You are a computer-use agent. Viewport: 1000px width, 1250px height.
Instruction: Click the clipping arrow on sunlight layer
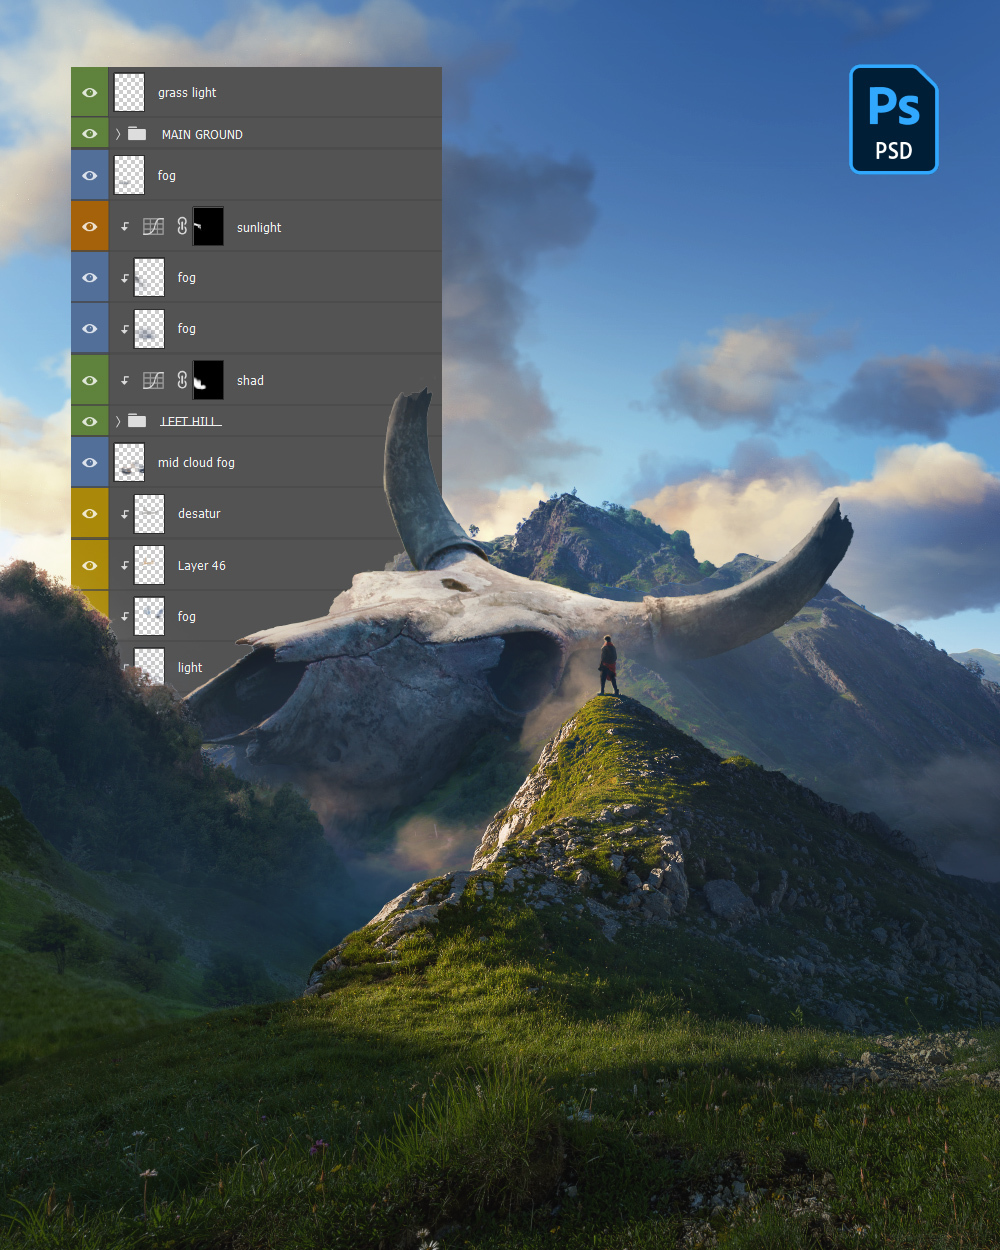(125, 227)
